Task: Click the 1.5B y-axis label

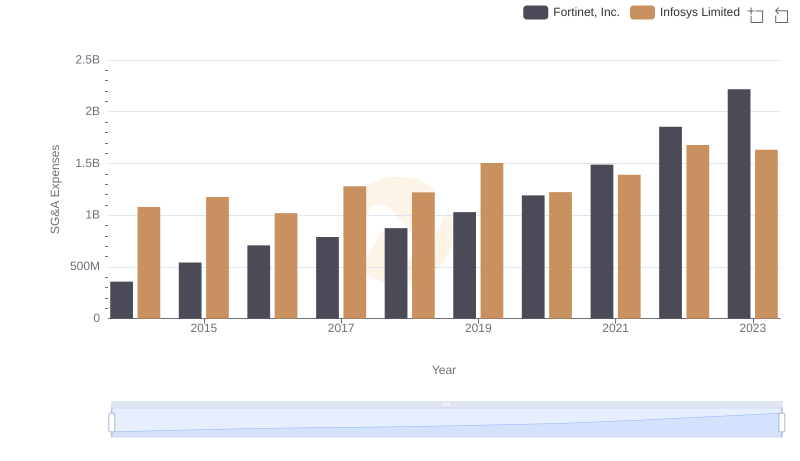Action: [x=88, y=163]
